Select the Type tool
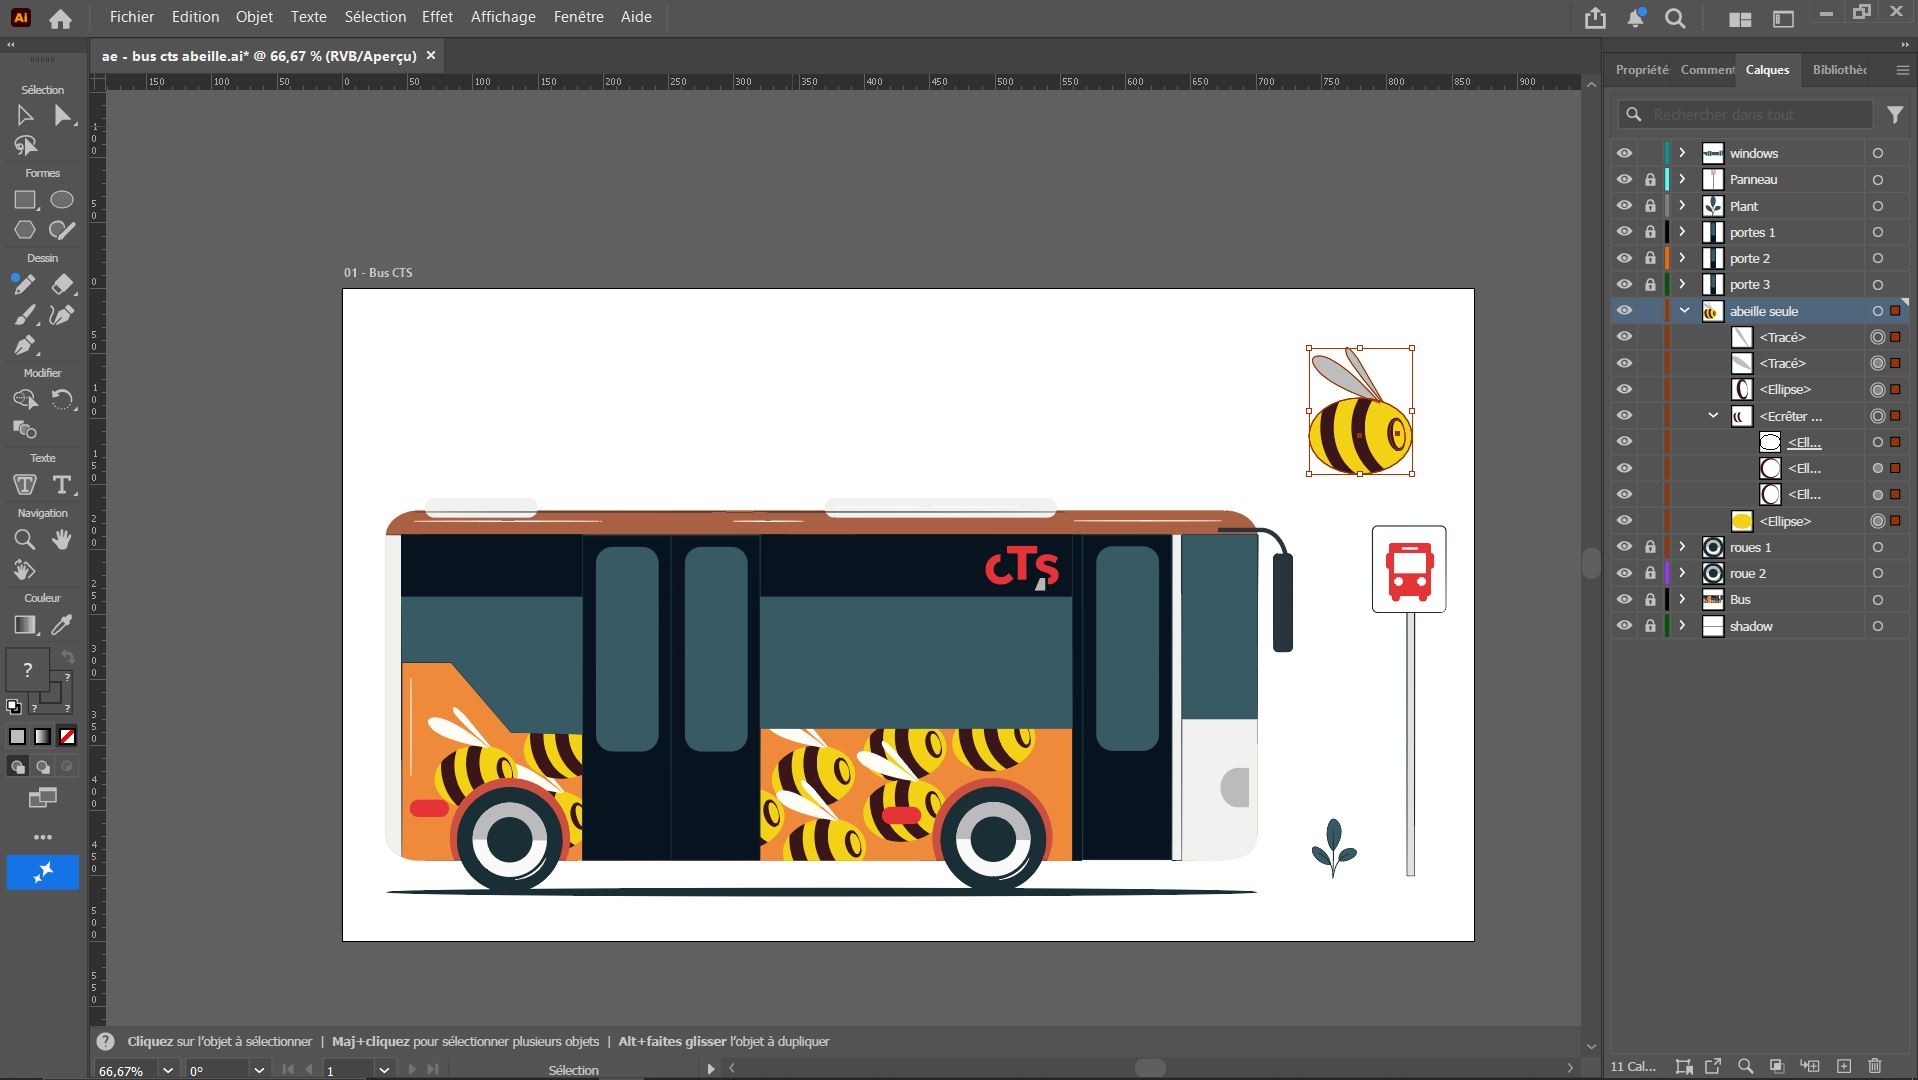Image resolution: width=1918 pixels, height=1080 pixels. click(x=62, y=485)
